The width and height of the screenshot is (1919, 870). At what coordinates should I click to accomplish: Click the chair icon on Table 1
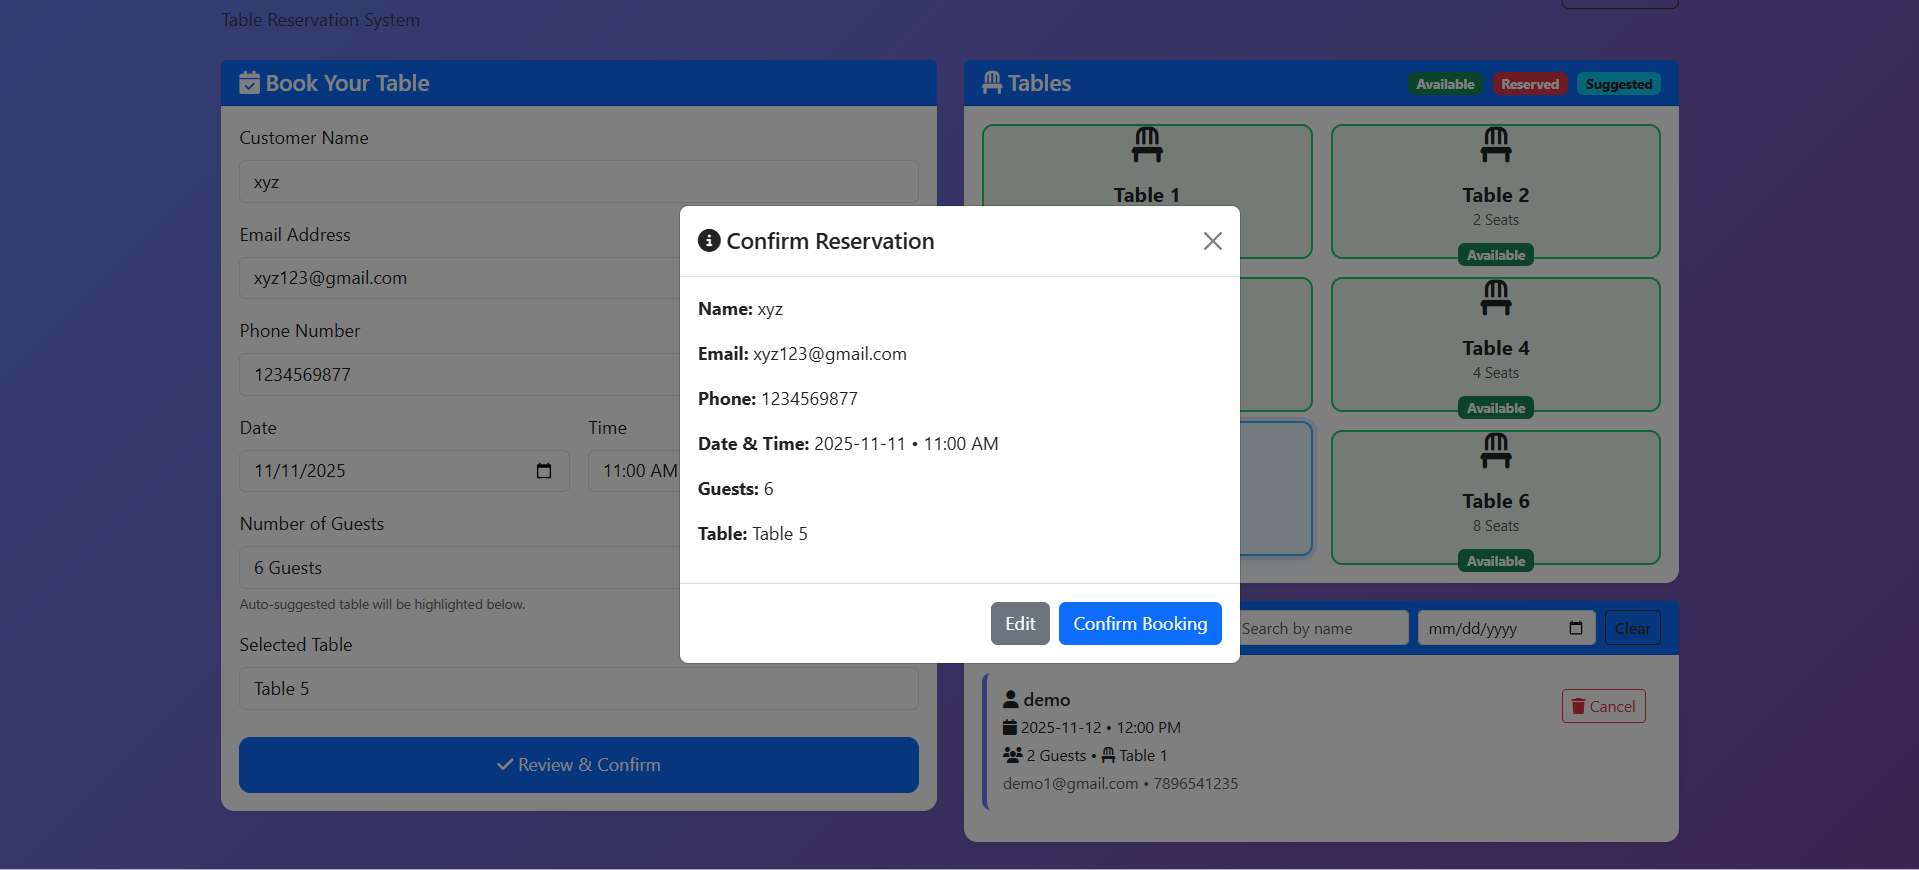tap(1147, 145)
